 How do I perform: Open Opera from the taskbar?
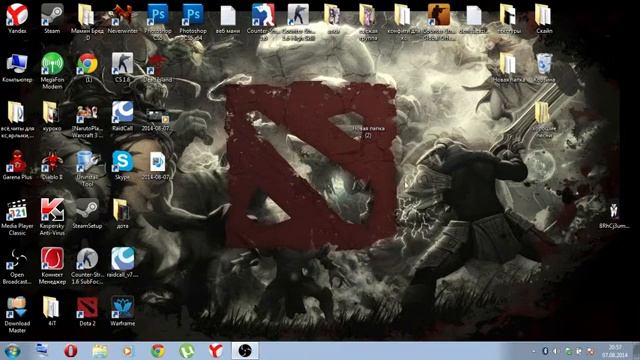click(71, 351)
